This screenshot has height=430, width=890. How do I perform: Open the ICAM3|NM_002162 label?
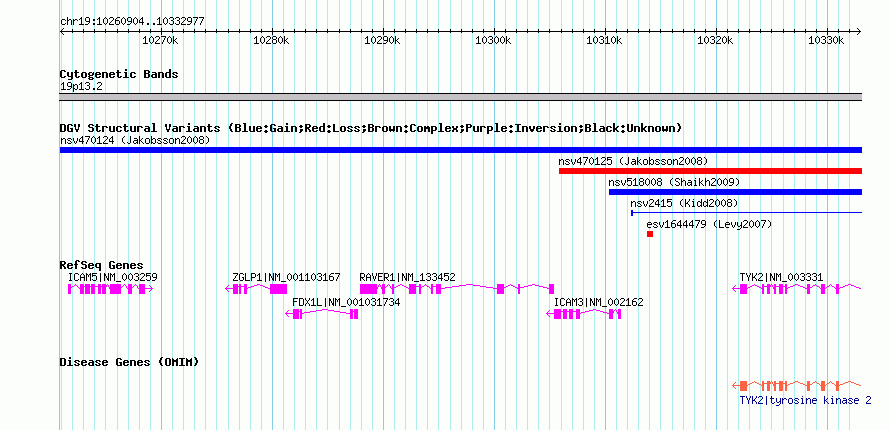(x=599, y=302)
